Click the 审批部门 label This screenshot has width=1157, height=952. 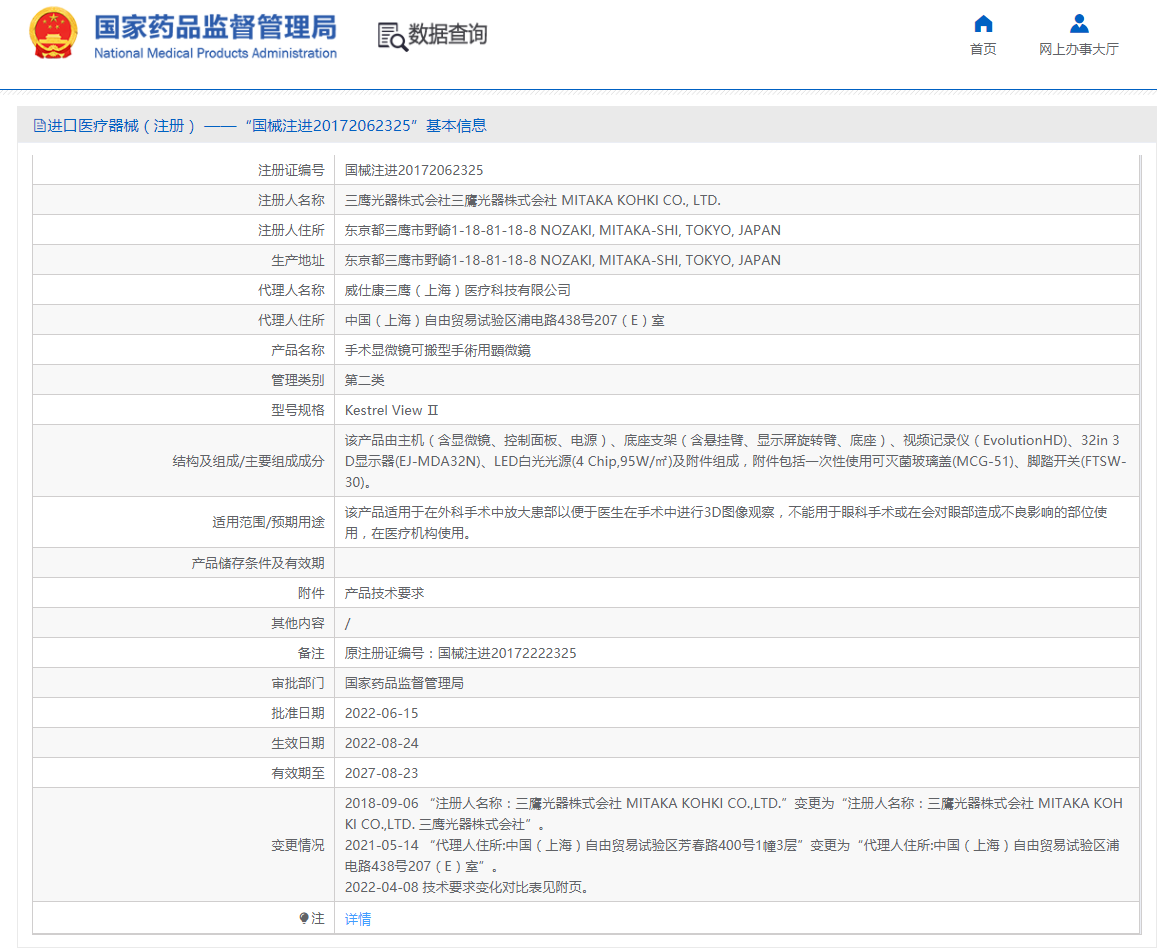pos(297,683)
